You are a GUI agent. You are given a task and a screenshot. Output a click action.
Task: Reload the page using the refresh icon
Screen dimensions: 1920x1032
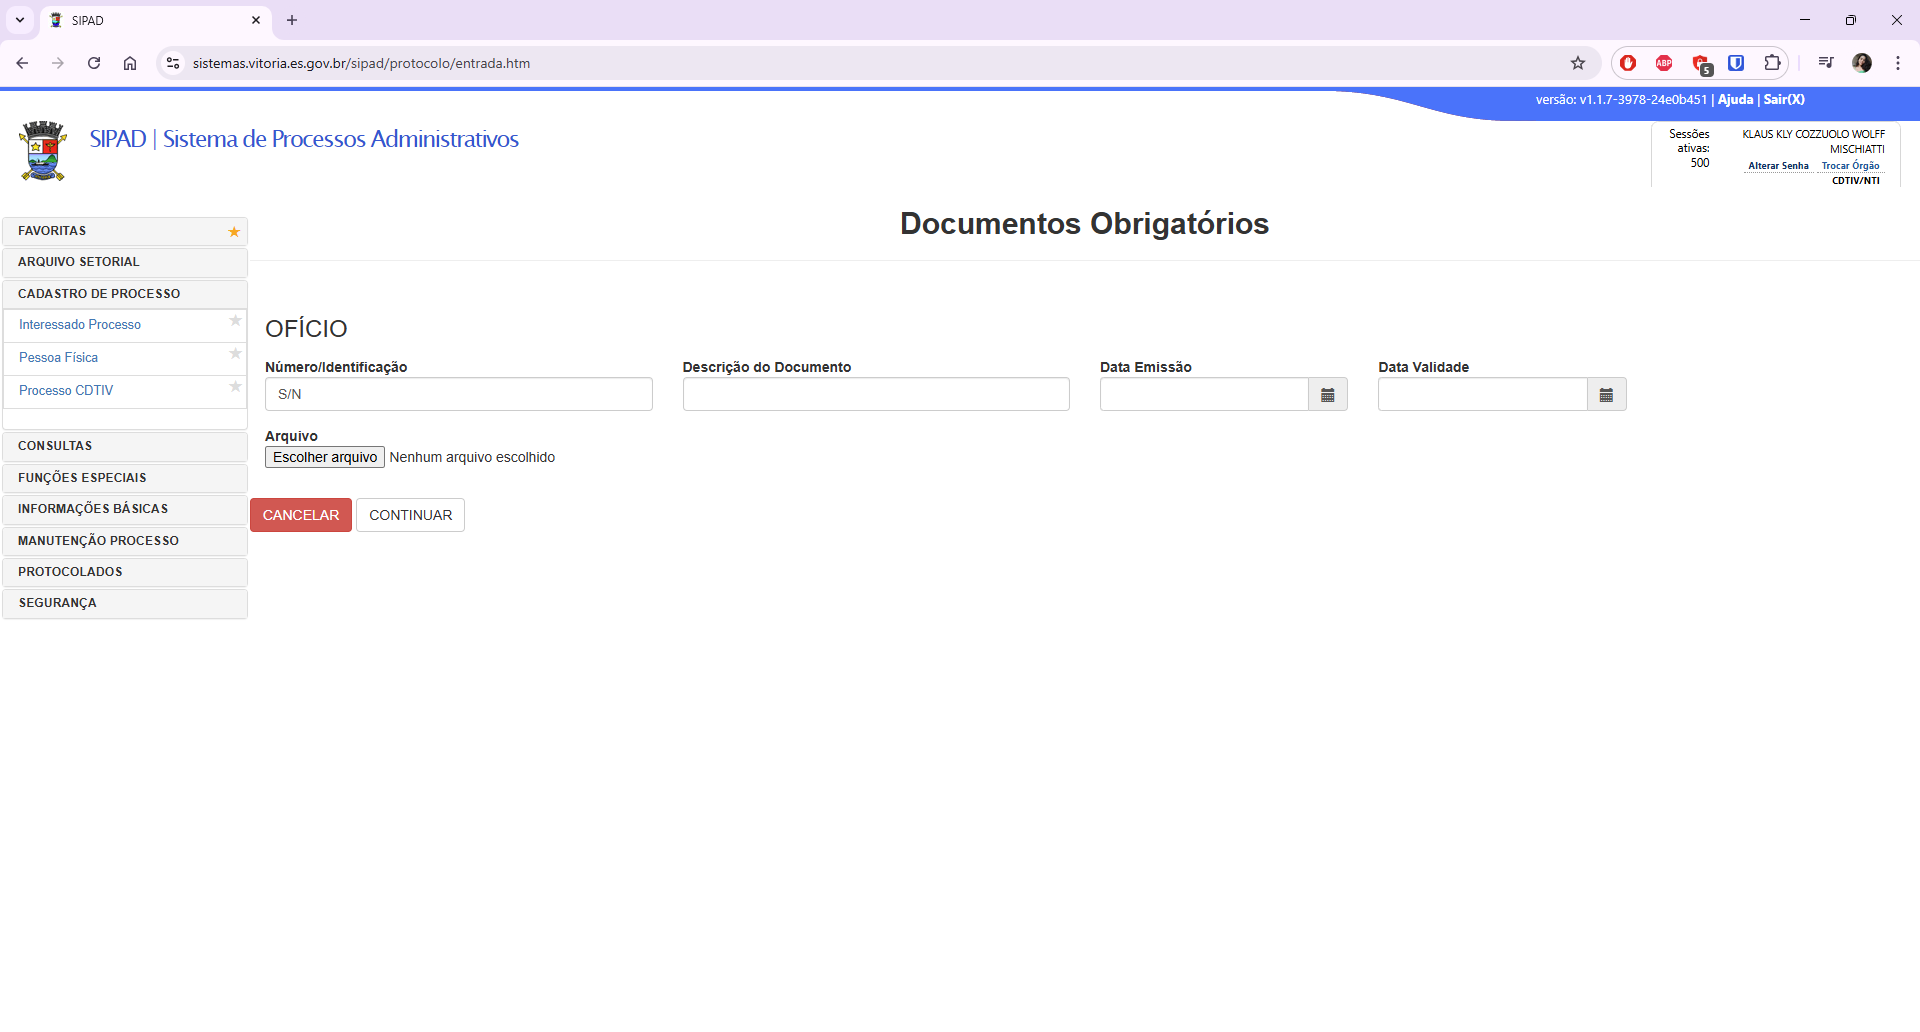94,63
